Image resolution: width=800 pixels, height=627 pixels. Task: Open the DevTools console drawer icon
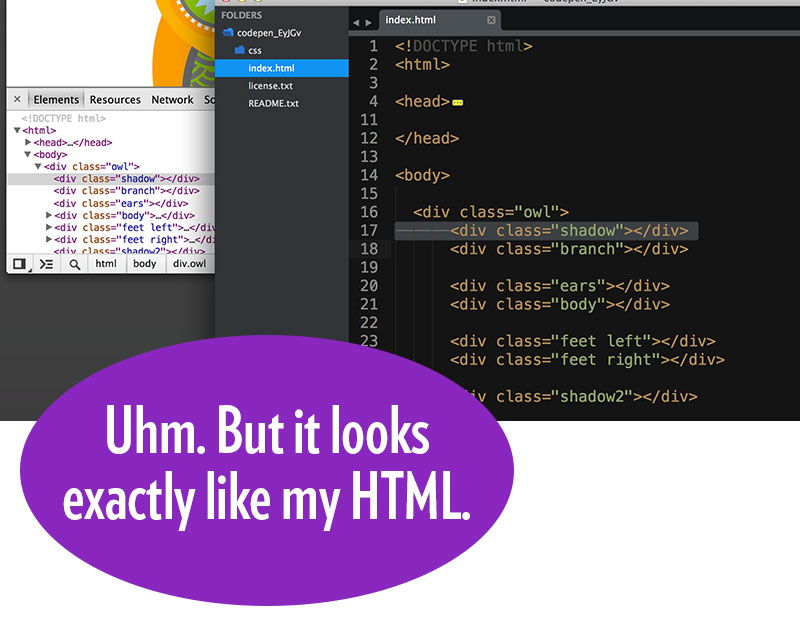coord(46,264)
